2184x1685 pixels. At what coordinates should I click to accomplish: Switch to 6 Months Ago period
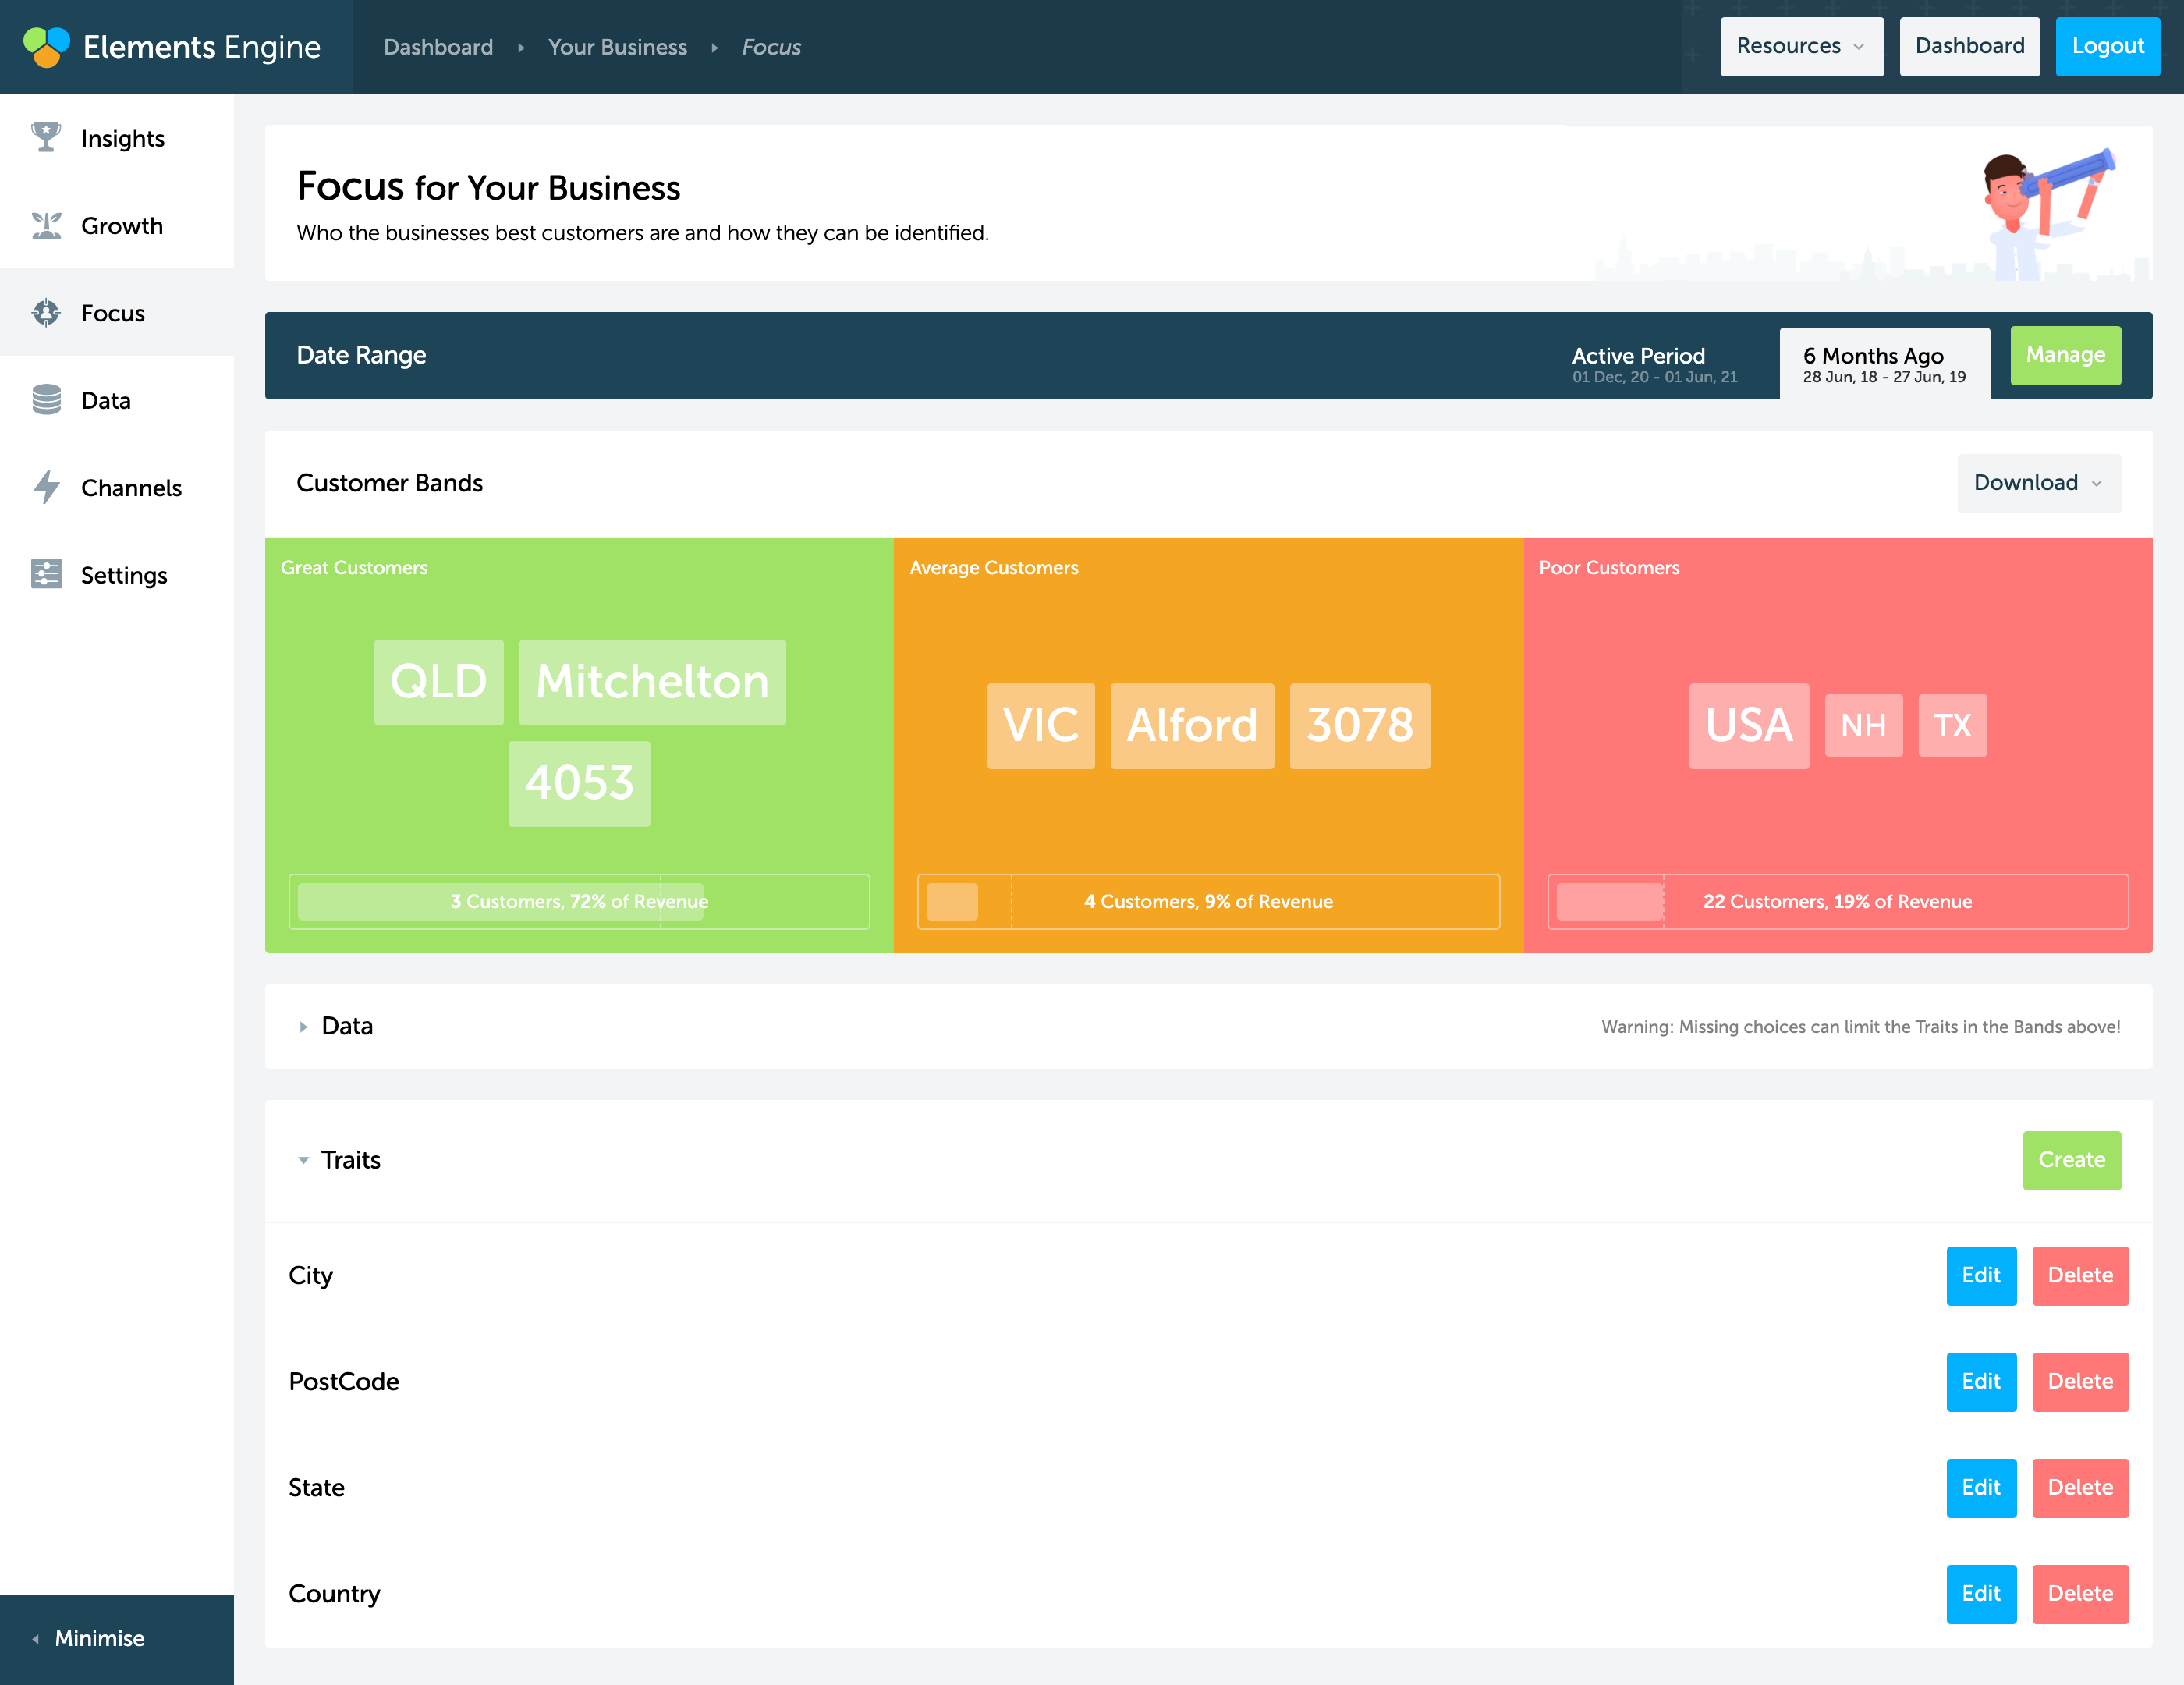[x=1883, y=364]
